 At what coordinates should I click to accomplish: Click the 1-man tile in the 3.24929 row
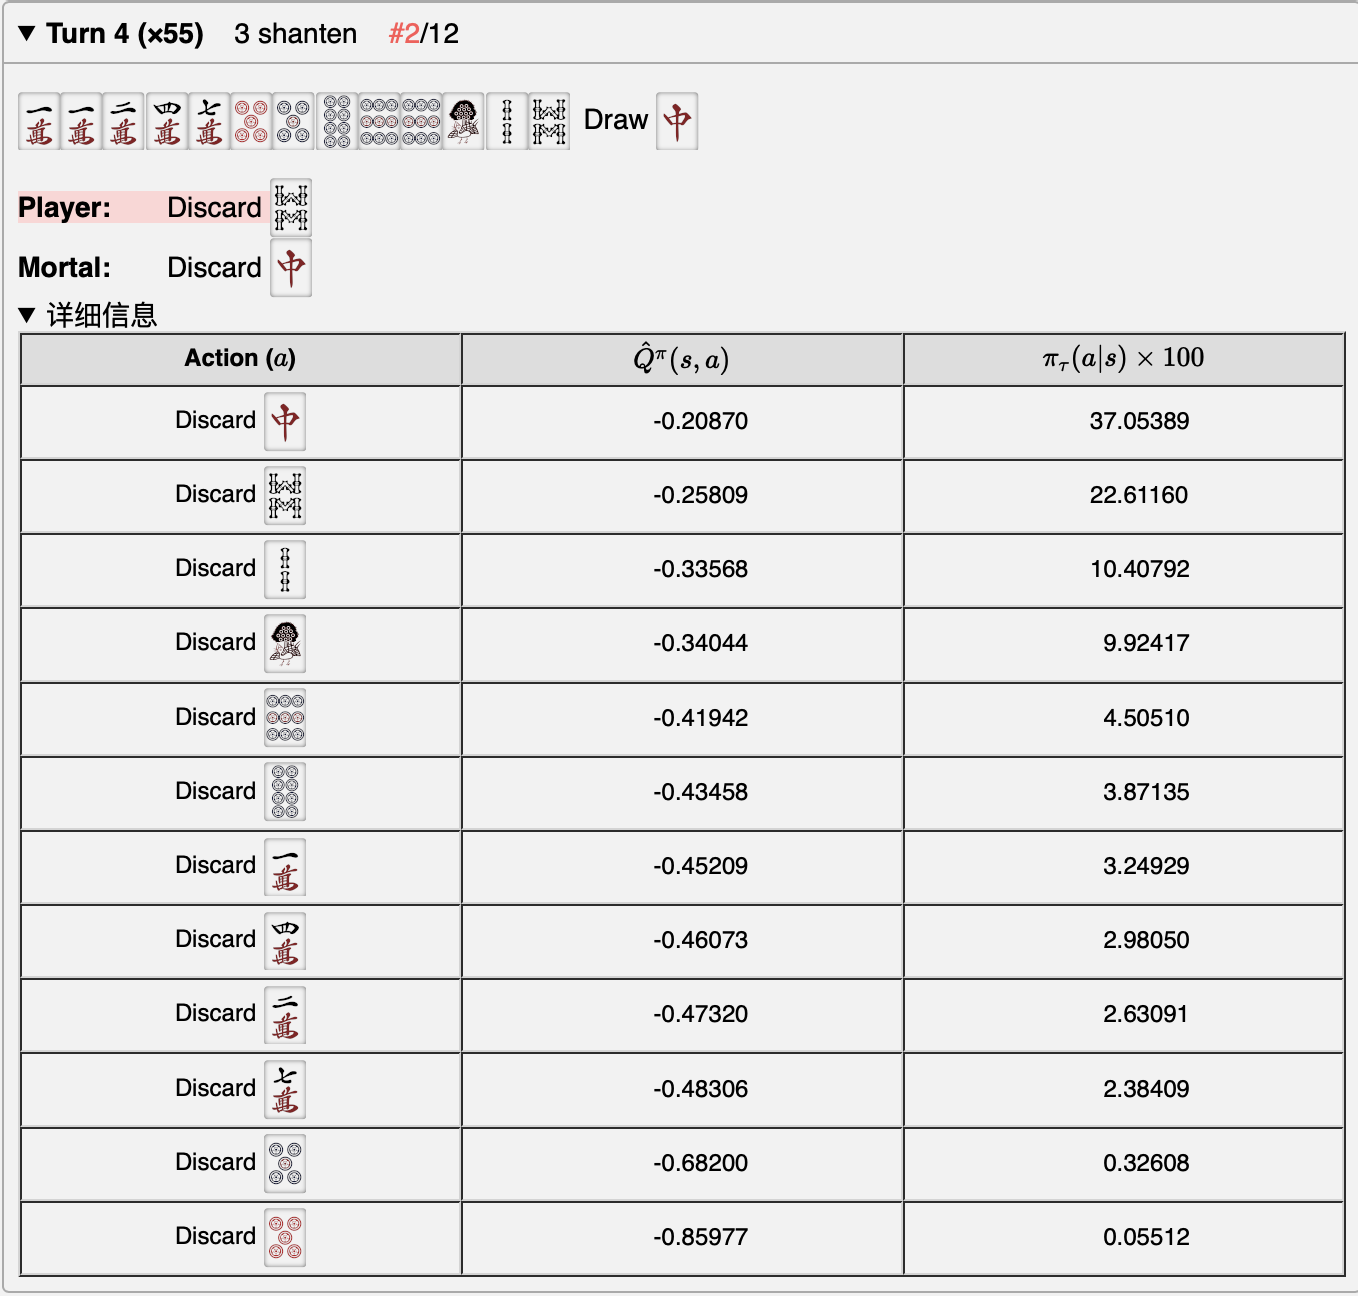click(285, 867)
